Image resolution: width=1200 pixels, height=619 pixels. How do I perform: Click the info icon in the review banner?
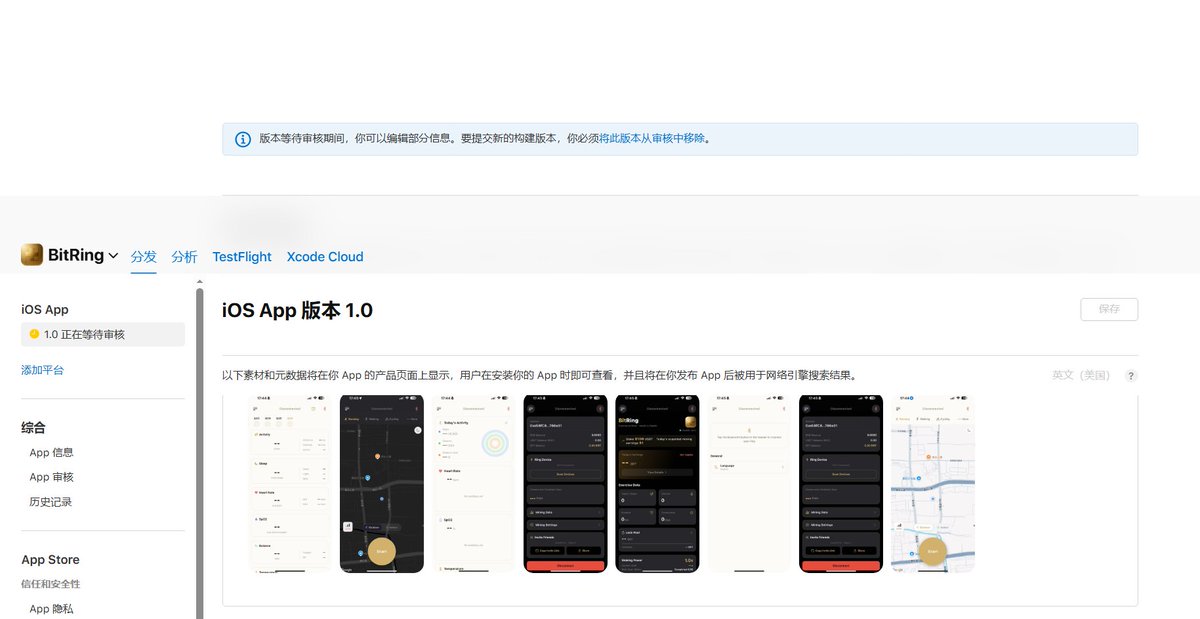[x=243, y=140]
